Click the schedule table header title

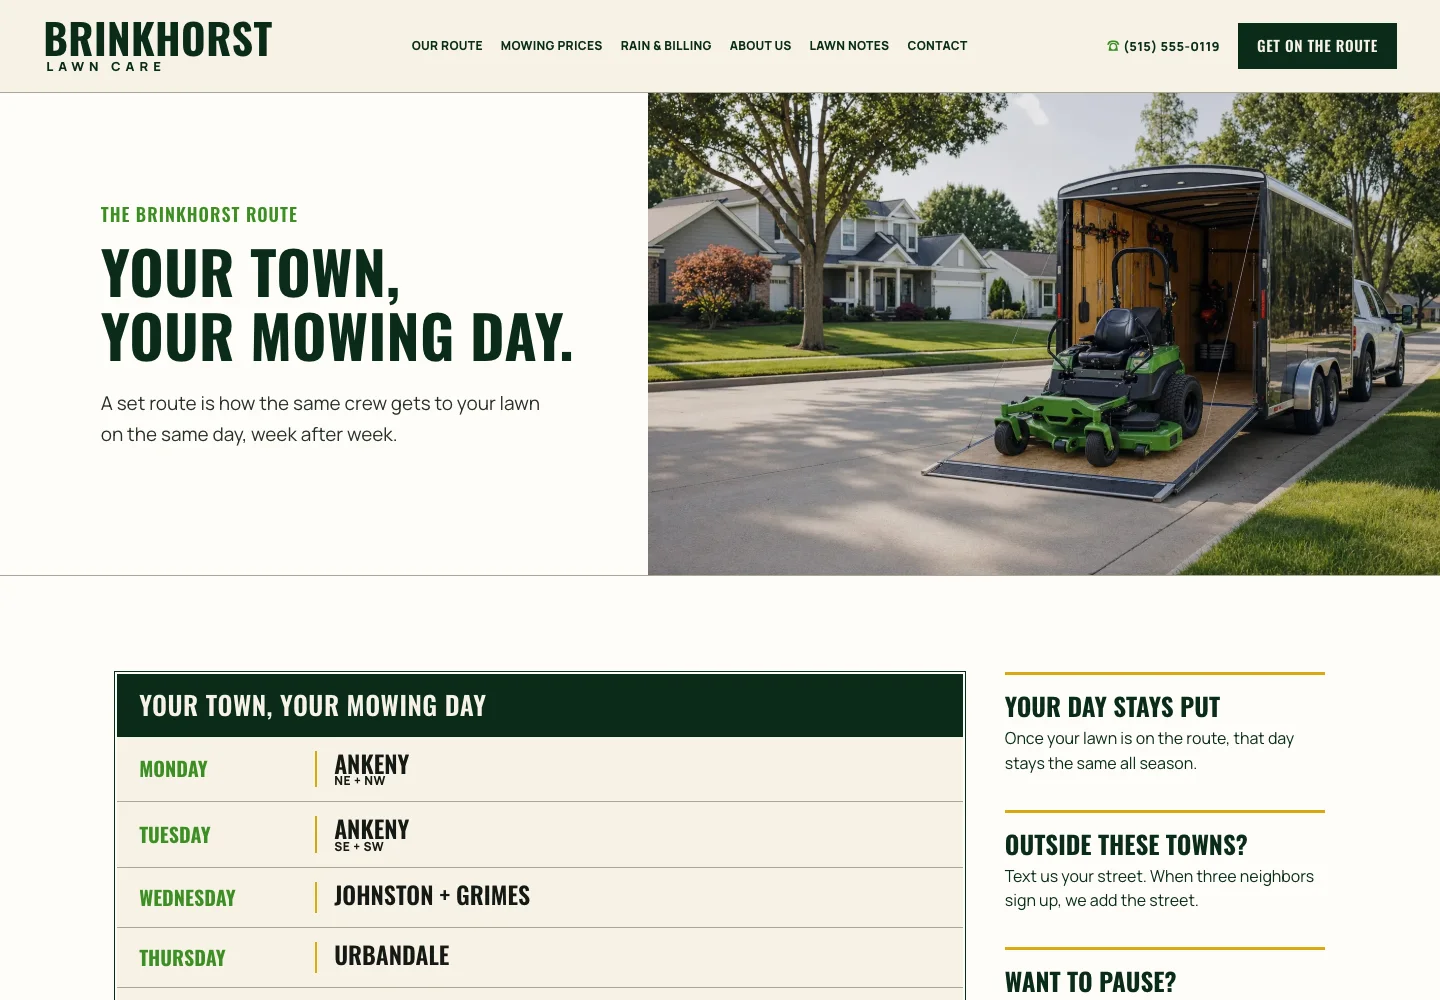point(312,706)
